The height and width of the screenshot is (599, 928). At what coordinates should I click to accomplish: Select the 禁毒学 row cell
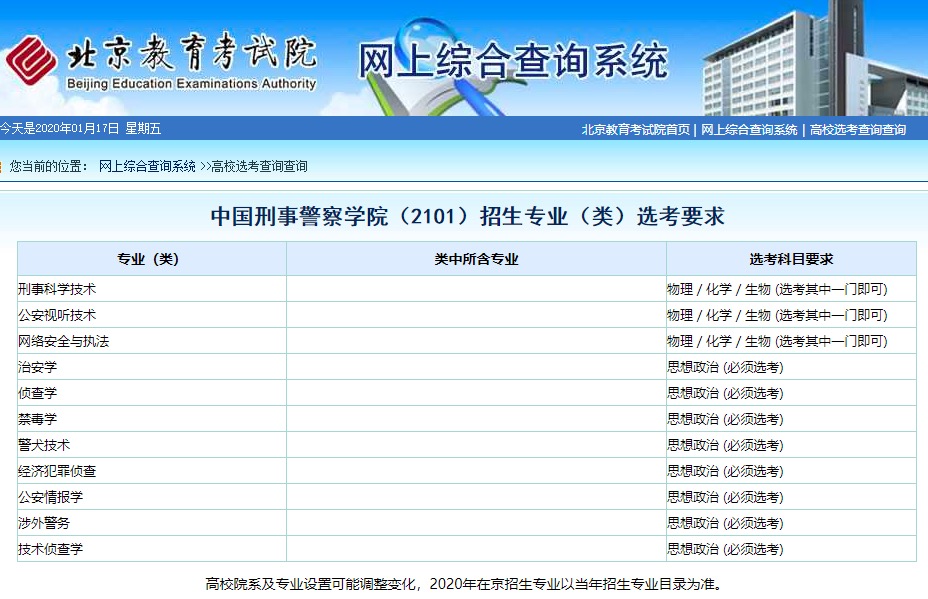[152, 419]
